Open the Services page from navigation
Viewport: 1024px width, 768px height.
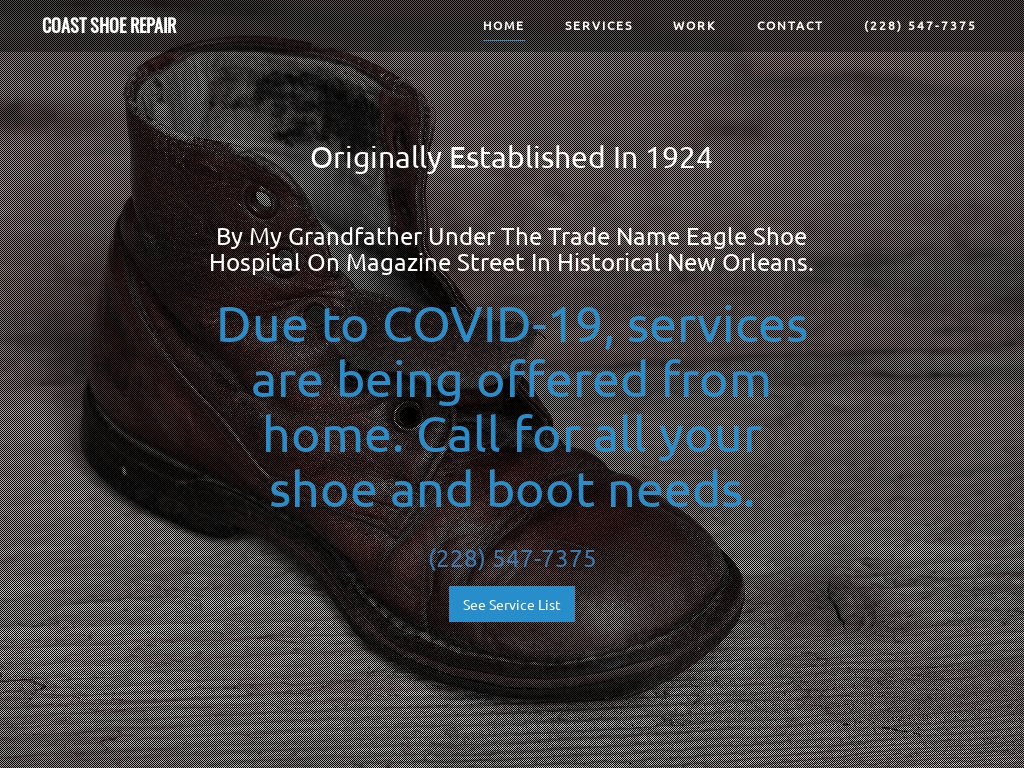[599, 25]
